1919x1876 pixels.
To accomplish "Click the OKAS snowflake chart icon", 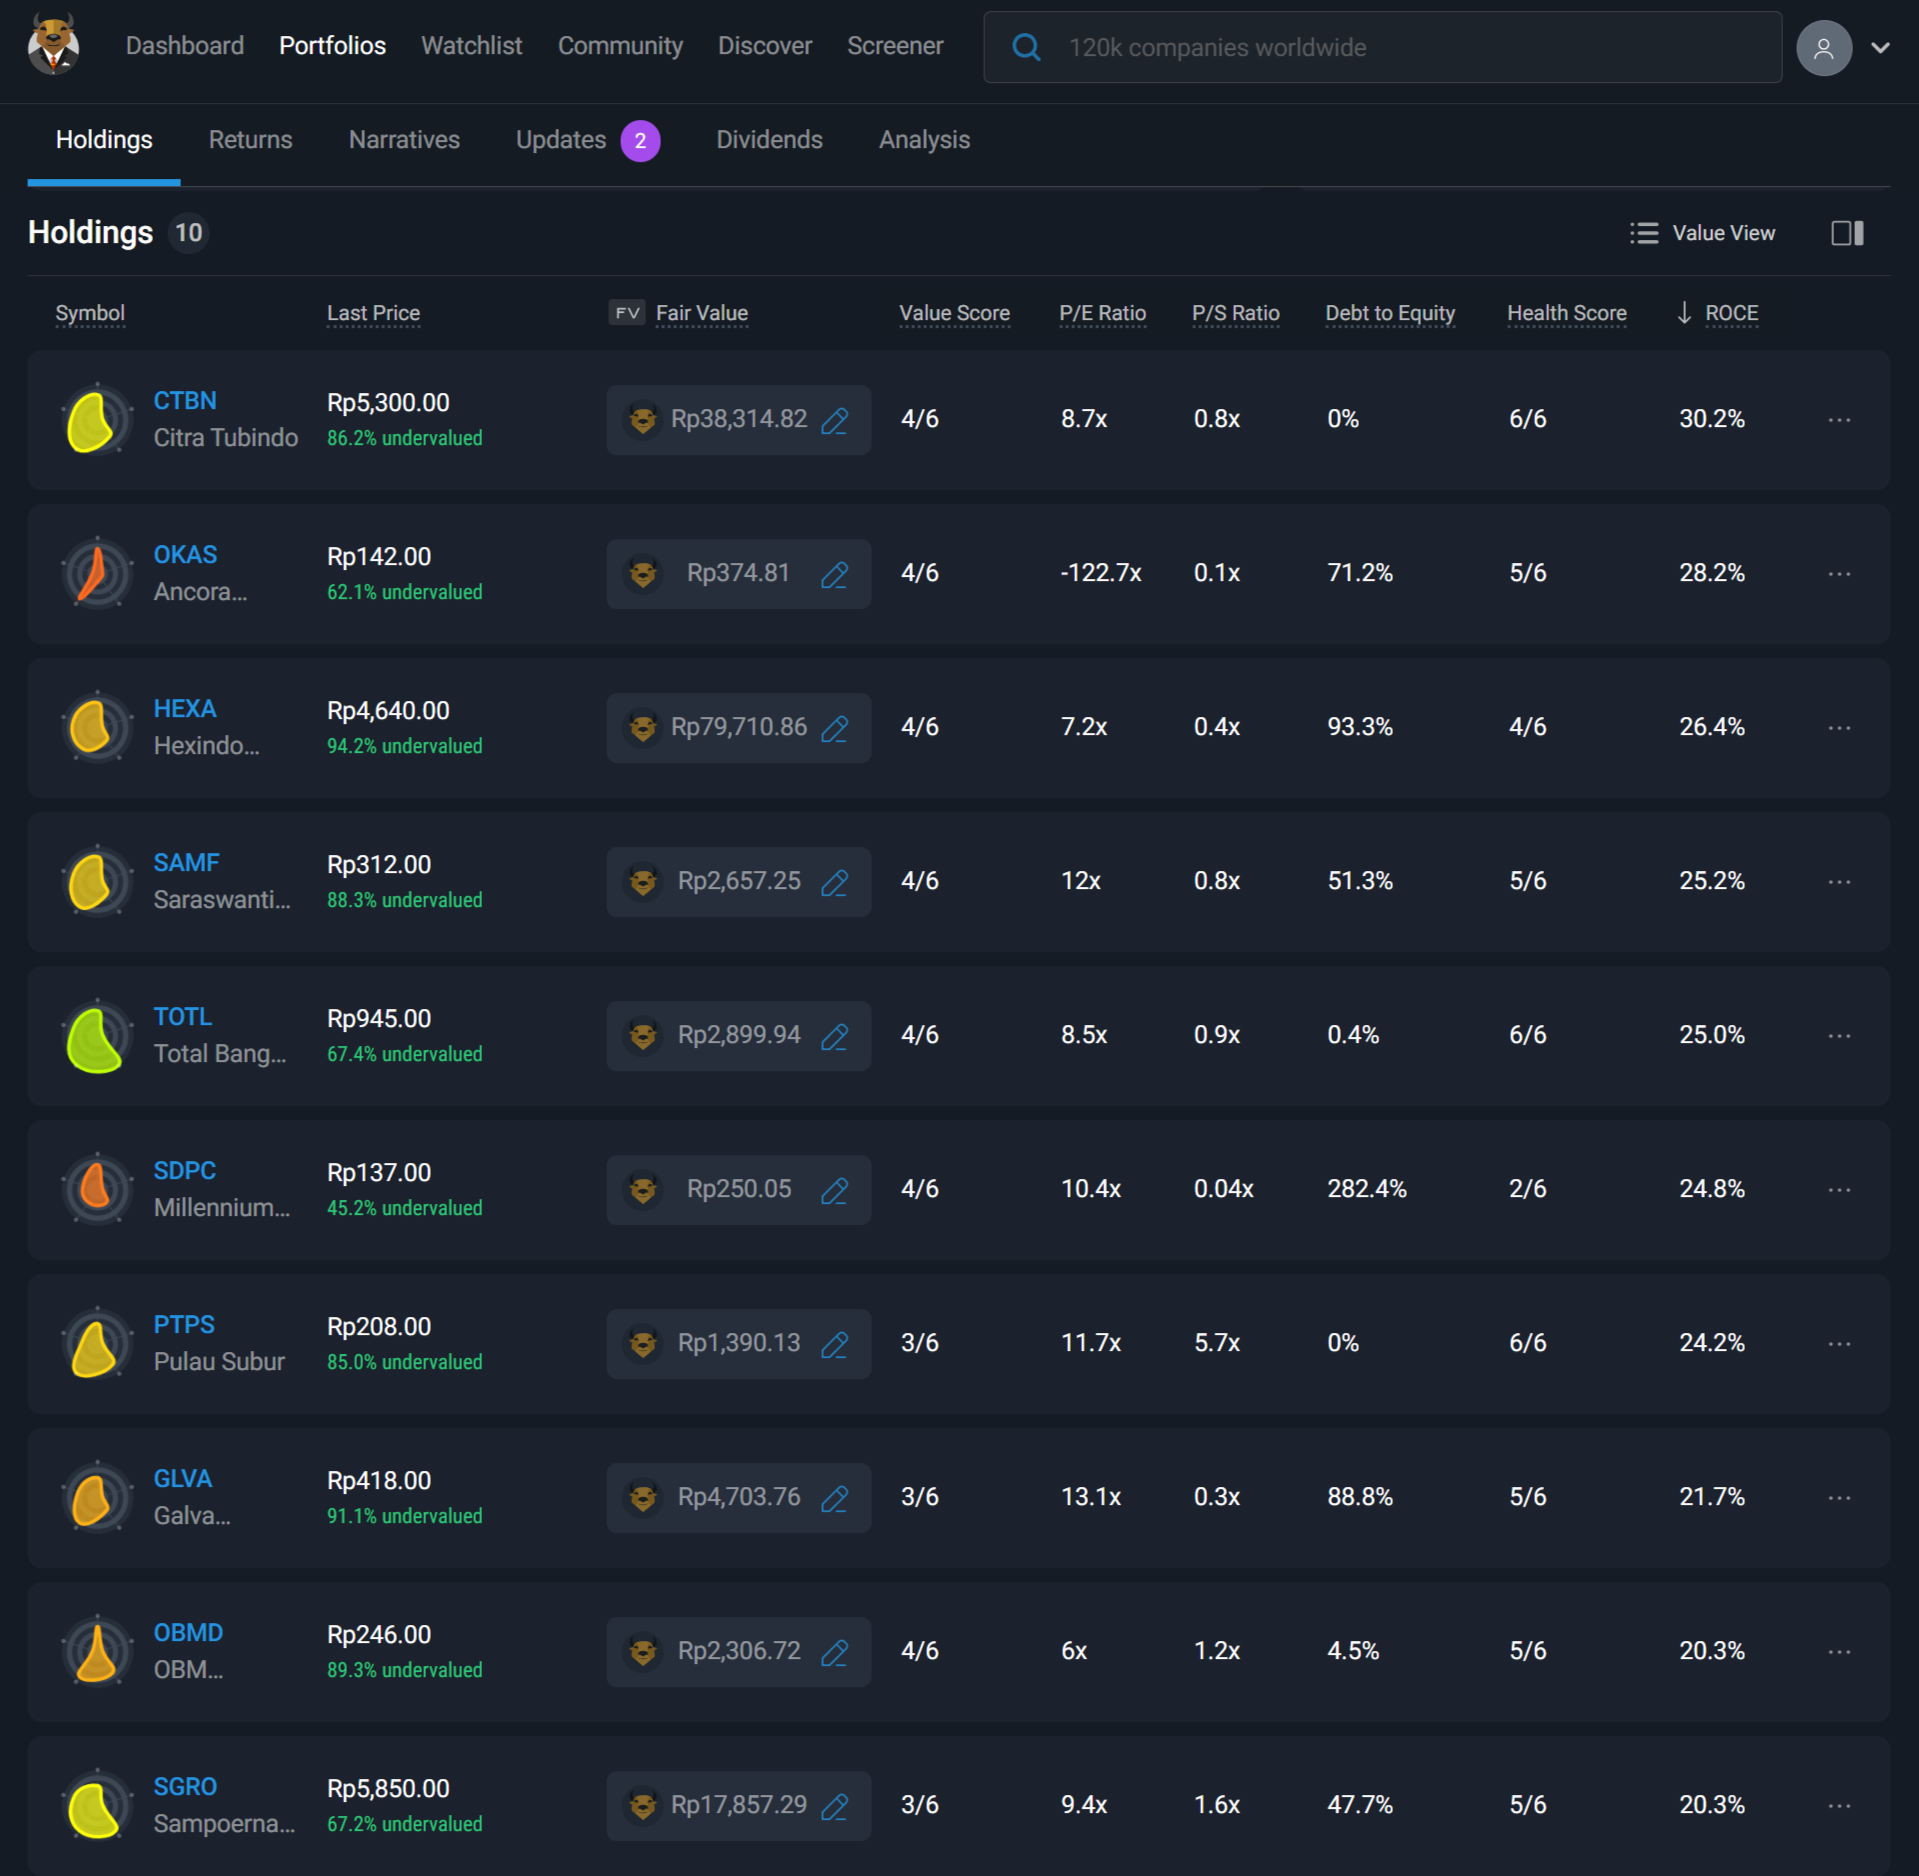I will [x=96, y=574].
